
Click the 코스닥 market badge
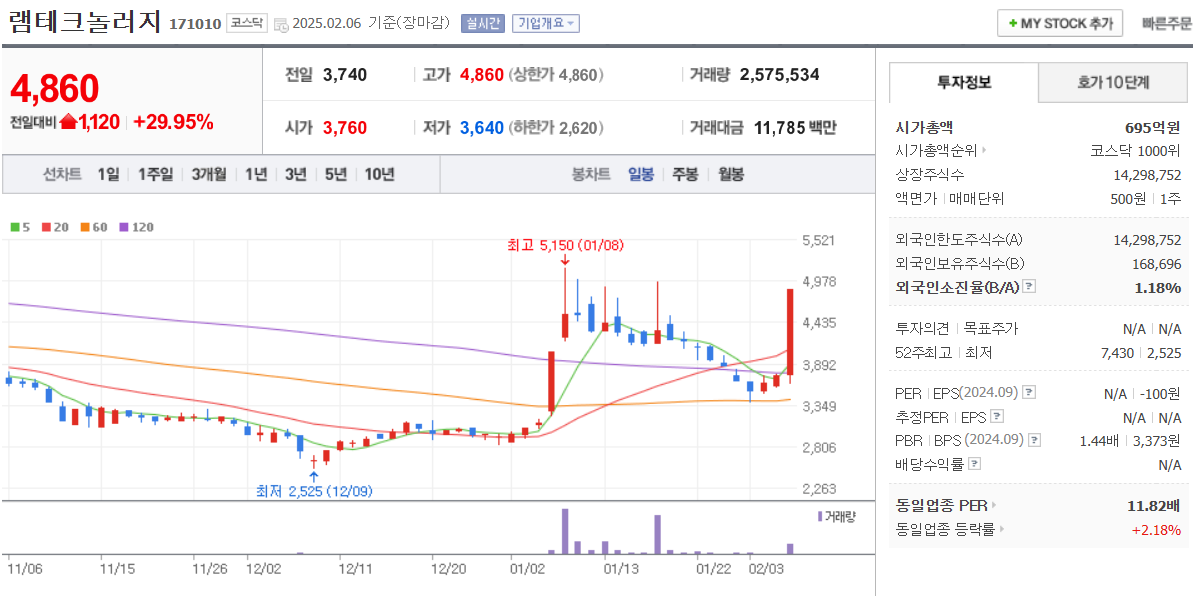click(x=247, y=23)
